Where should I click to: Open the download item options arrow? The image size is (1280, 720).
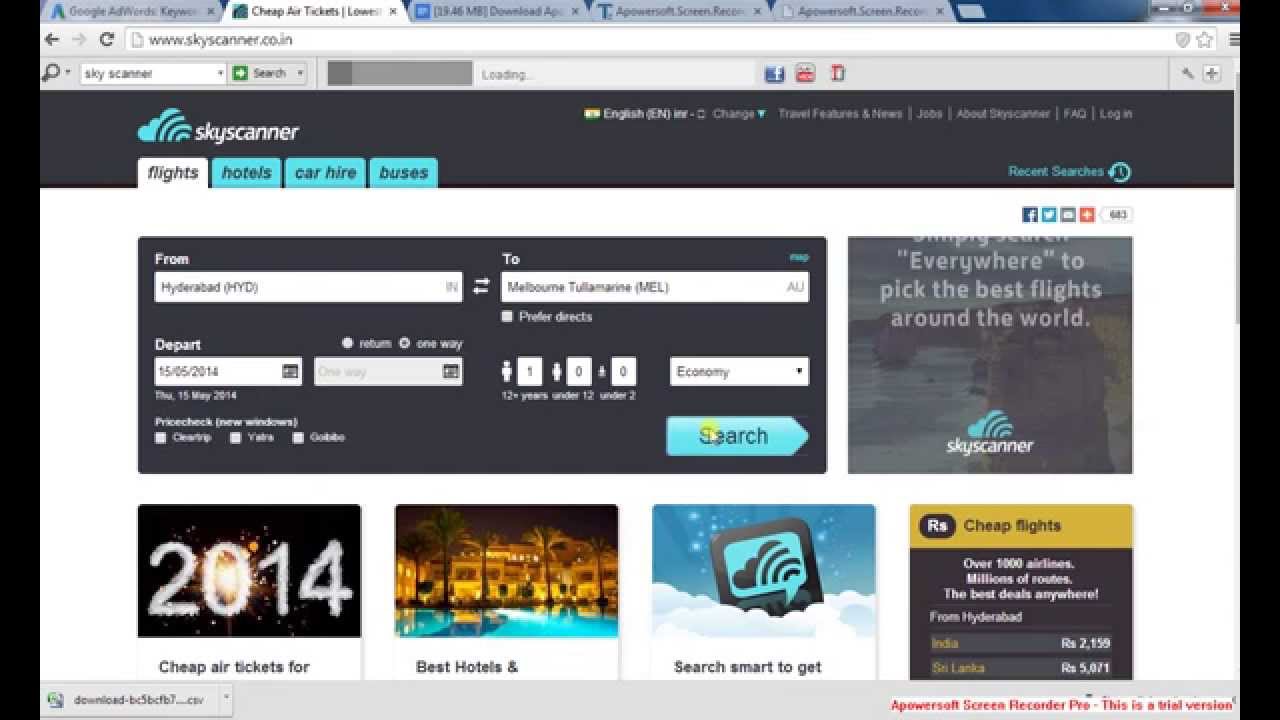tap(226, 697)
